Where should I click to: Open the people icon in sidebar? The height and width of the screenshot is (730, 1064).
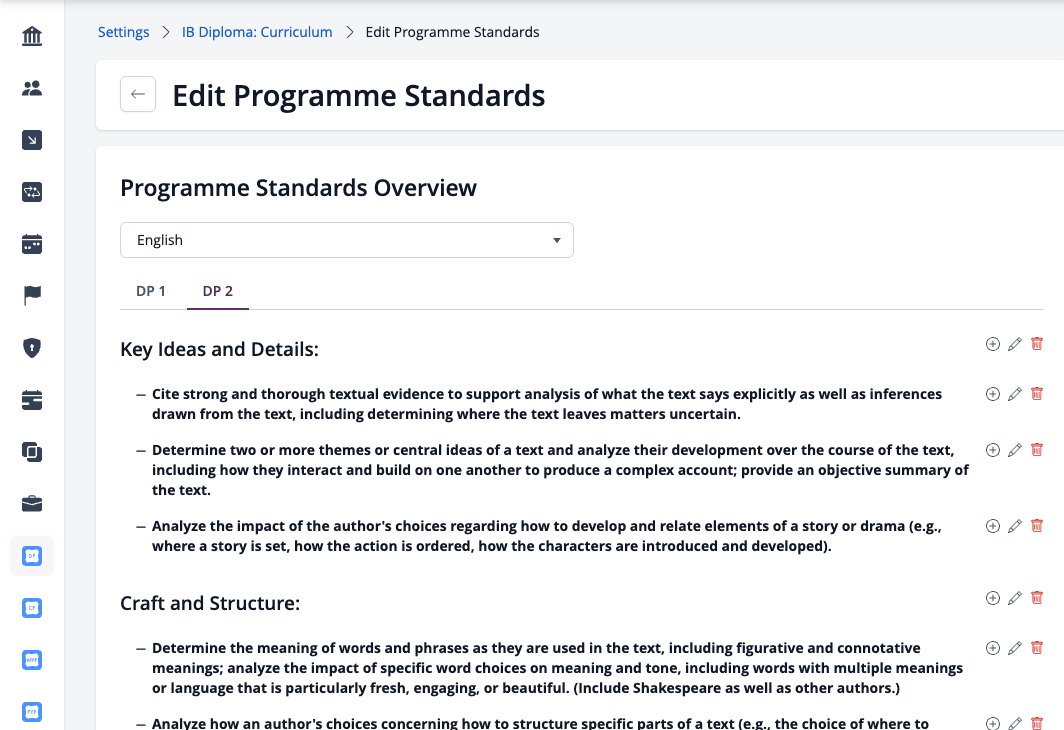(x=32, y=88)
